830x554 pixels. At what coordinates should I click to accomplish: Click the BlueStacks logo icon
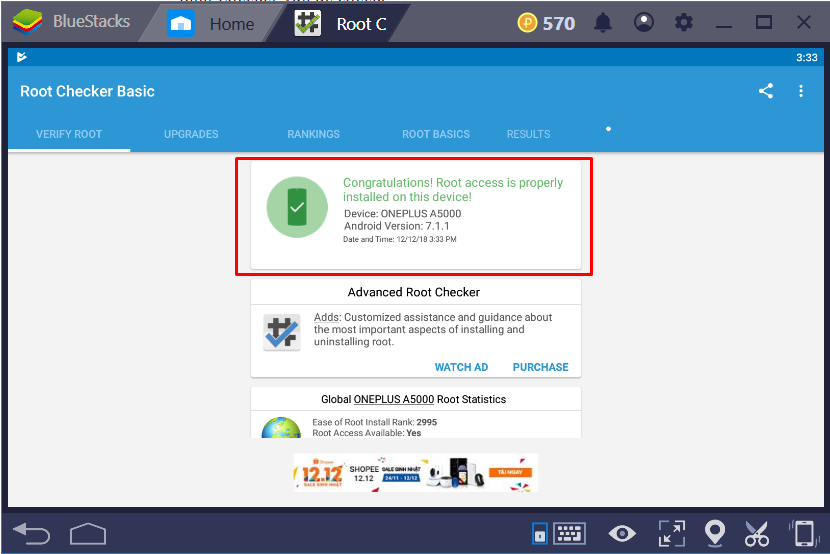(x=28, y=22)
